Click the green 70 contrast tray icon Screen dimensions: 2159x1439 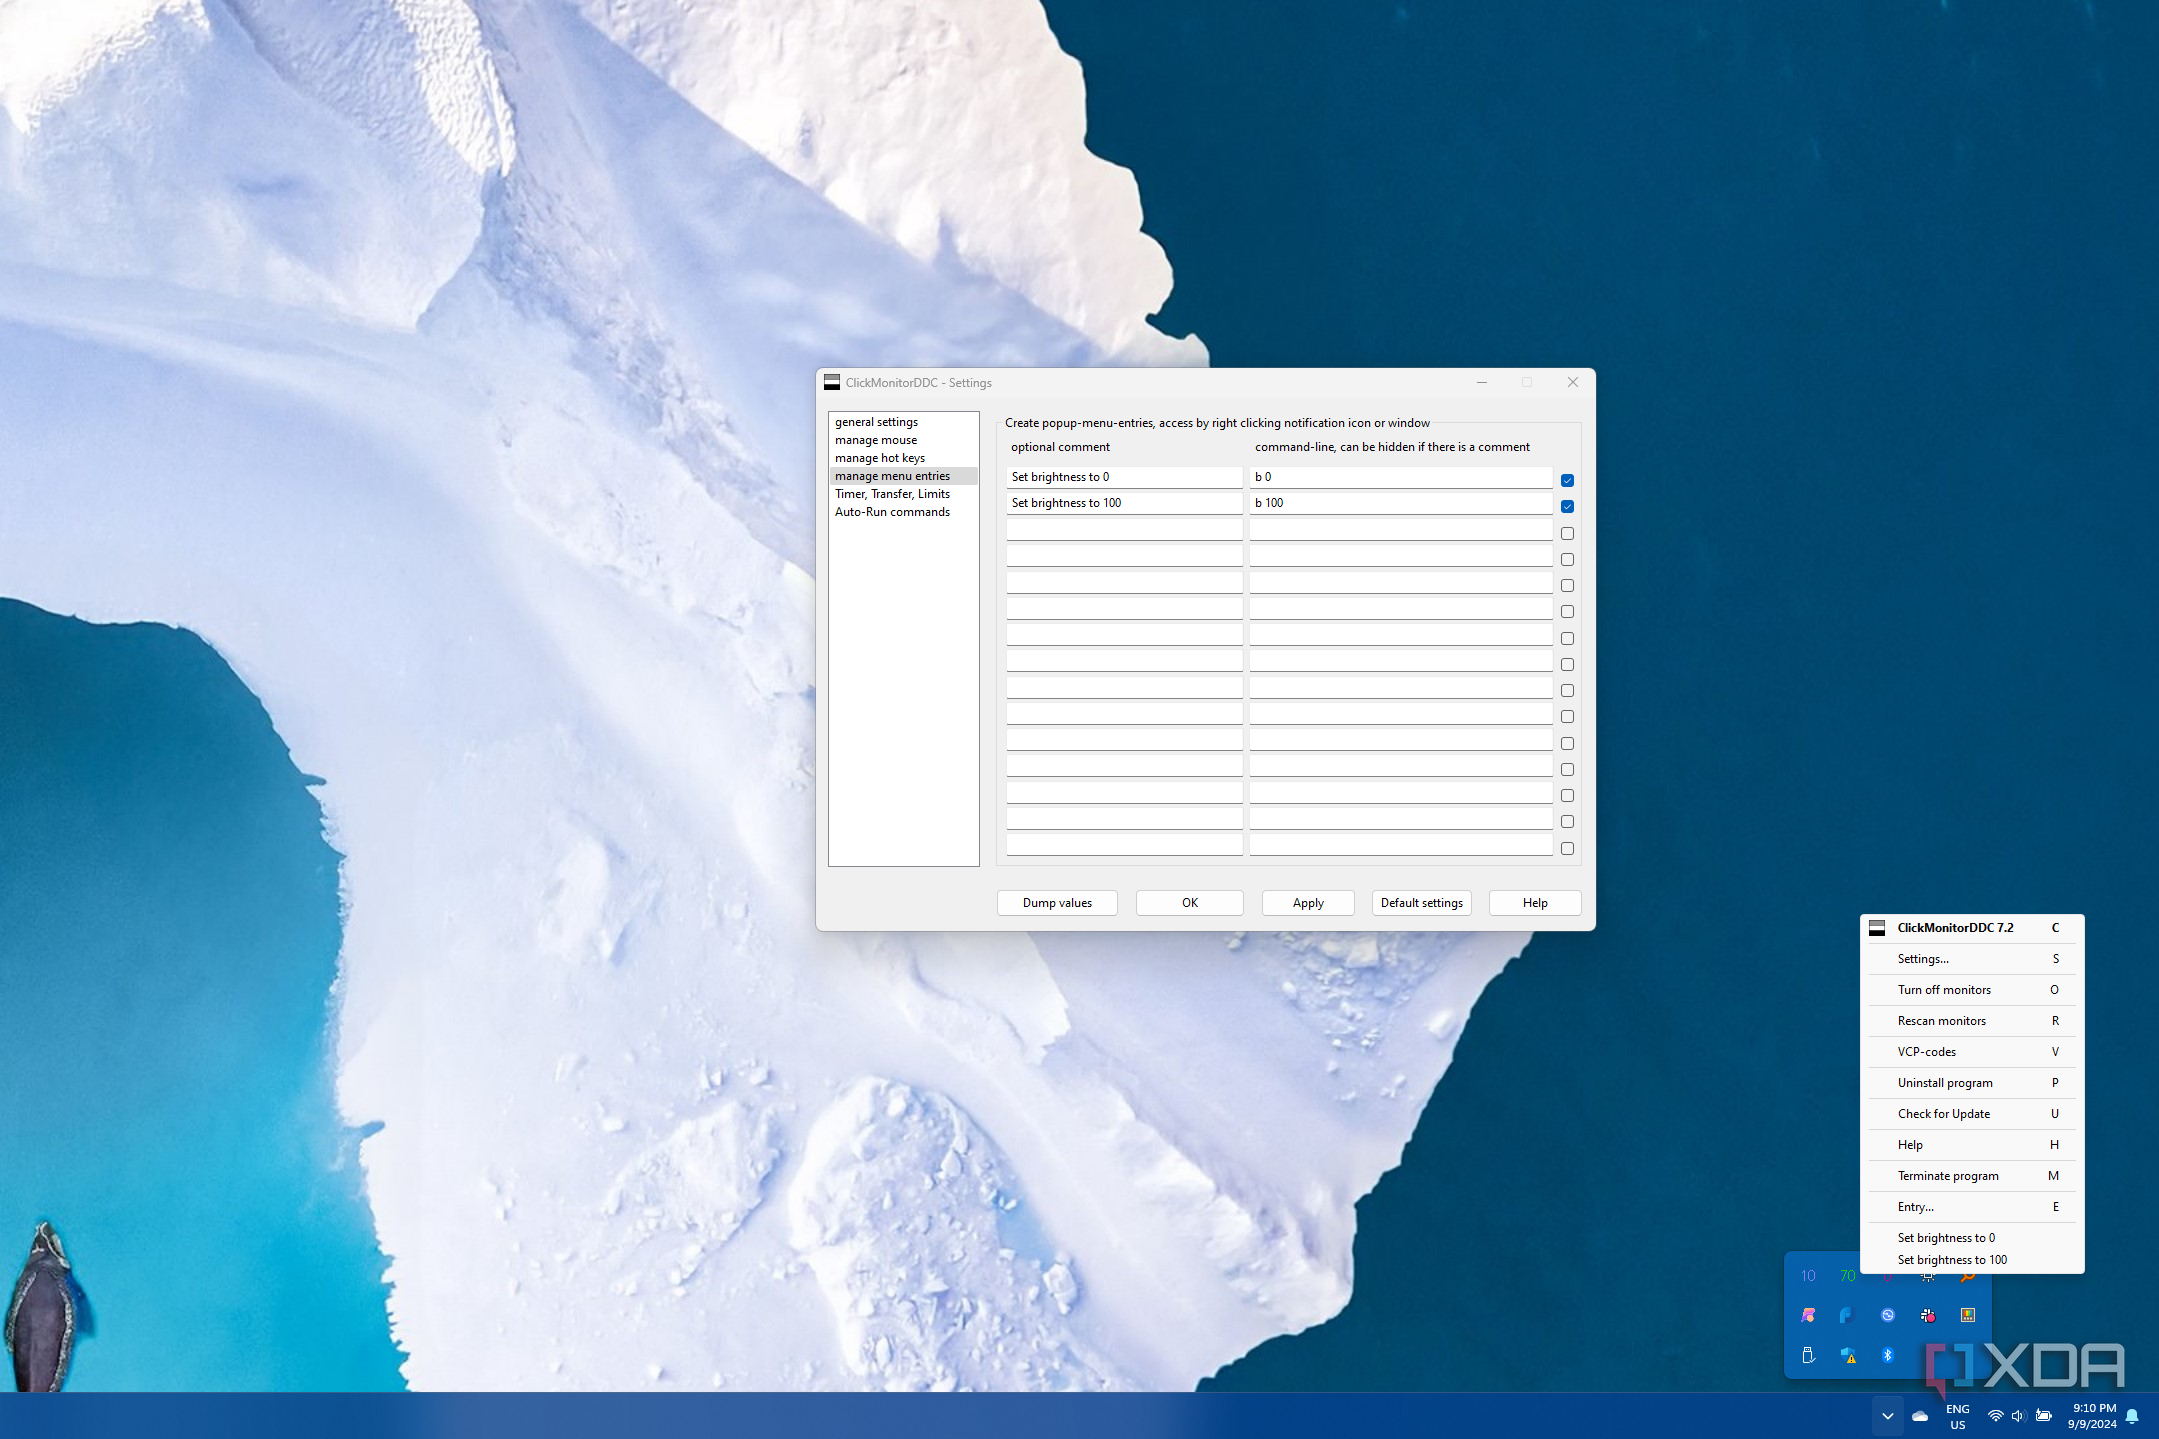1848,1276
